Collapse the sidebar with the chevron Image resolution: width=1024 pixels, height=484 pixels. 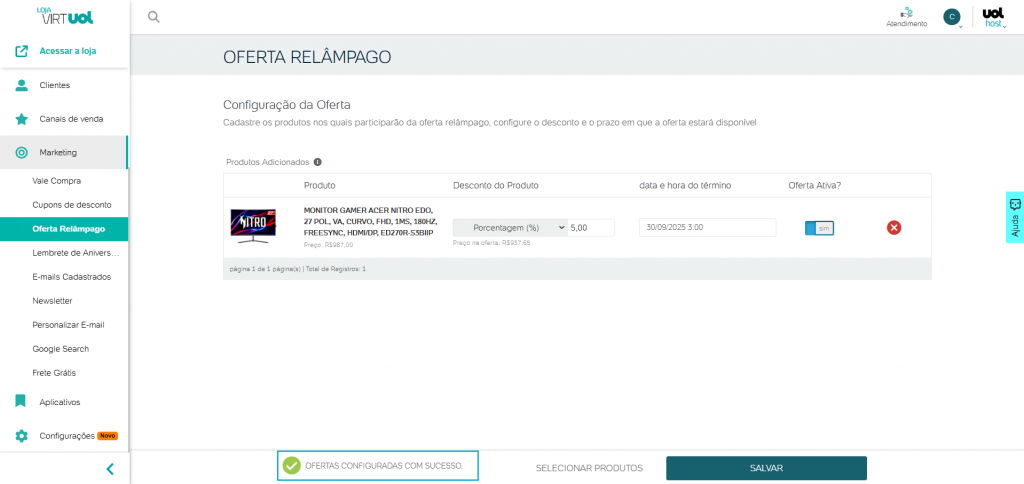110,468
